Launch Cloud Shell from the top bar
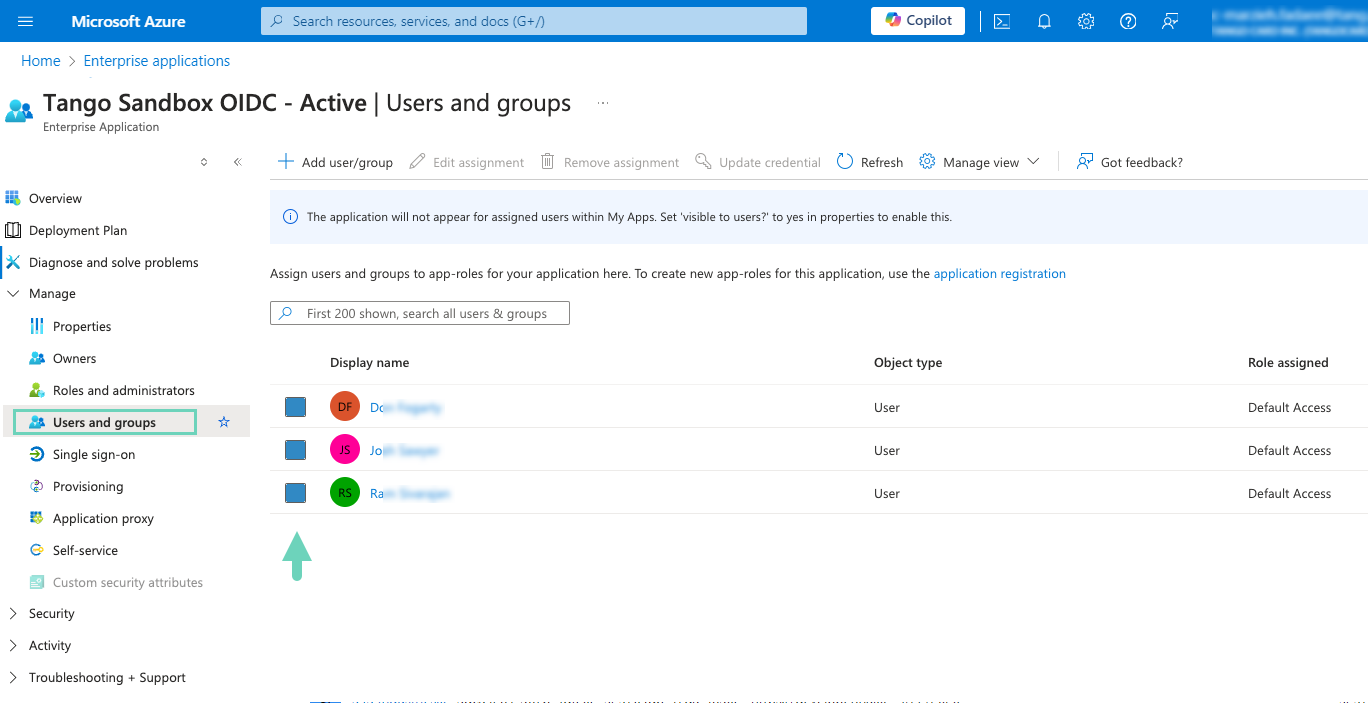The width and height of the screenshot is (1368, 703). (x=1001, y=21)
